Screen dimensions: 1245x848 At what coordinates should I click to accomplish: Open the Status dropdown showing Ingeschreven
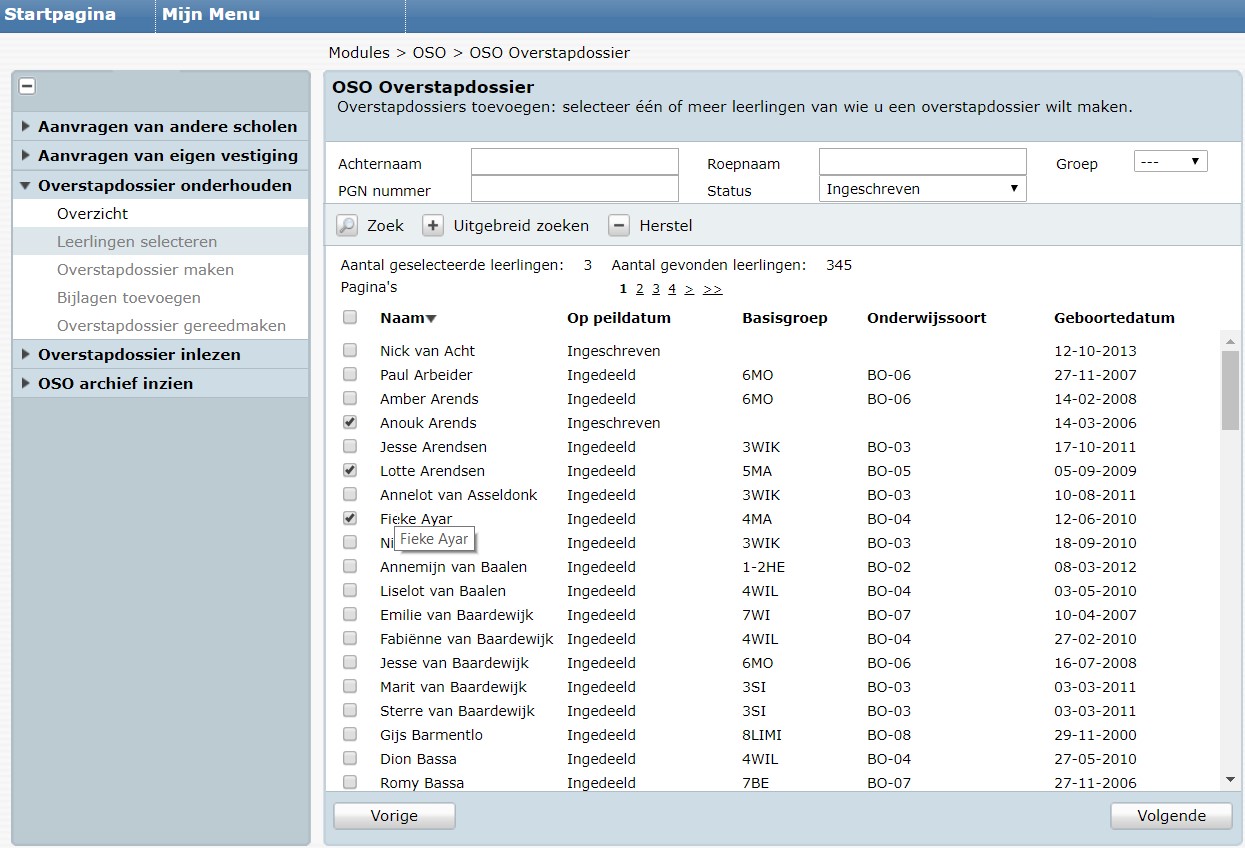(922, 188)
